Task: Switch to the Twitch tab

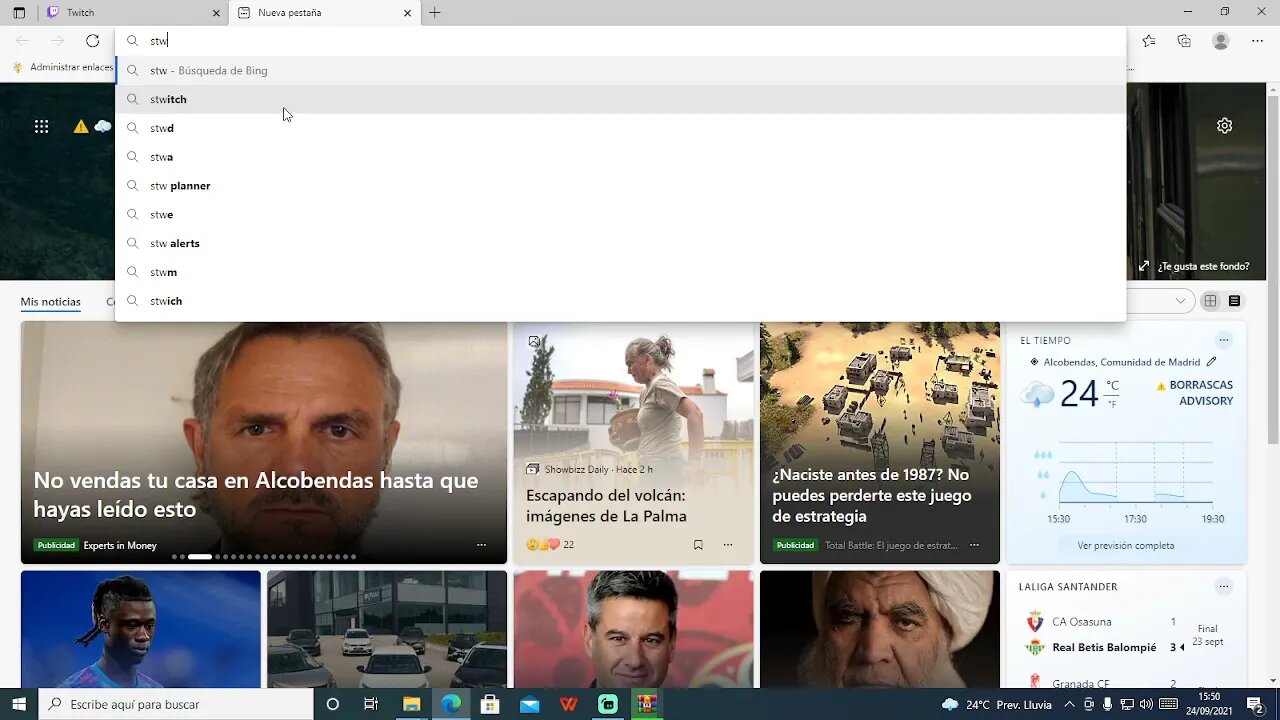Action: tap(134, 13)
